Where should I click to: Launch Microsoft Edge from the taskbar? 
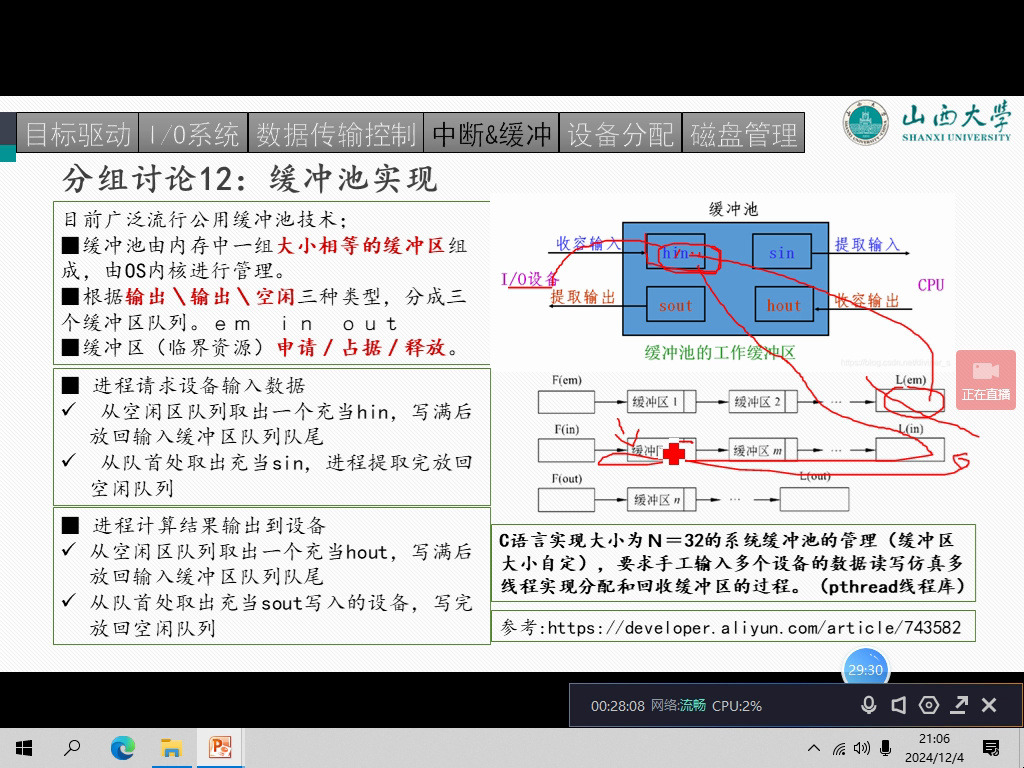click(123, 747)
